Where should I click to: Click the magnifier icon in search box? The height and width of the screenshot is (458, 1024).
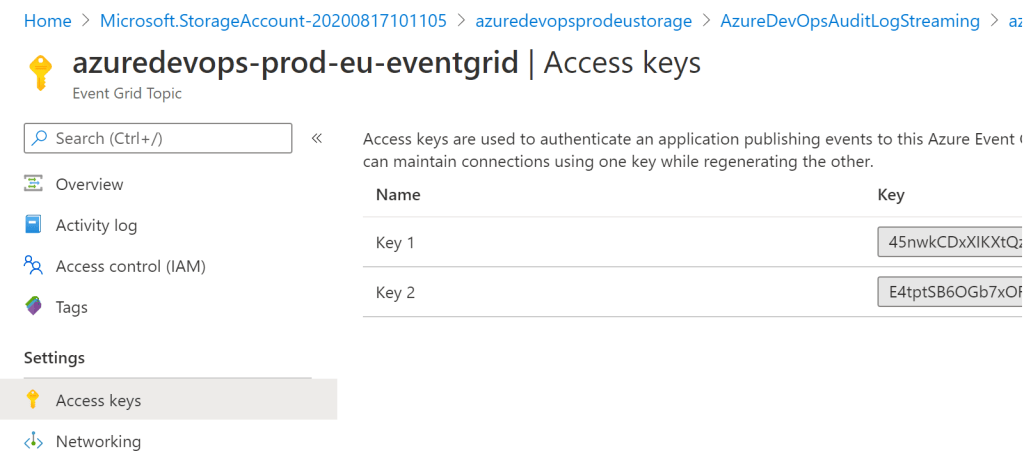39,138
